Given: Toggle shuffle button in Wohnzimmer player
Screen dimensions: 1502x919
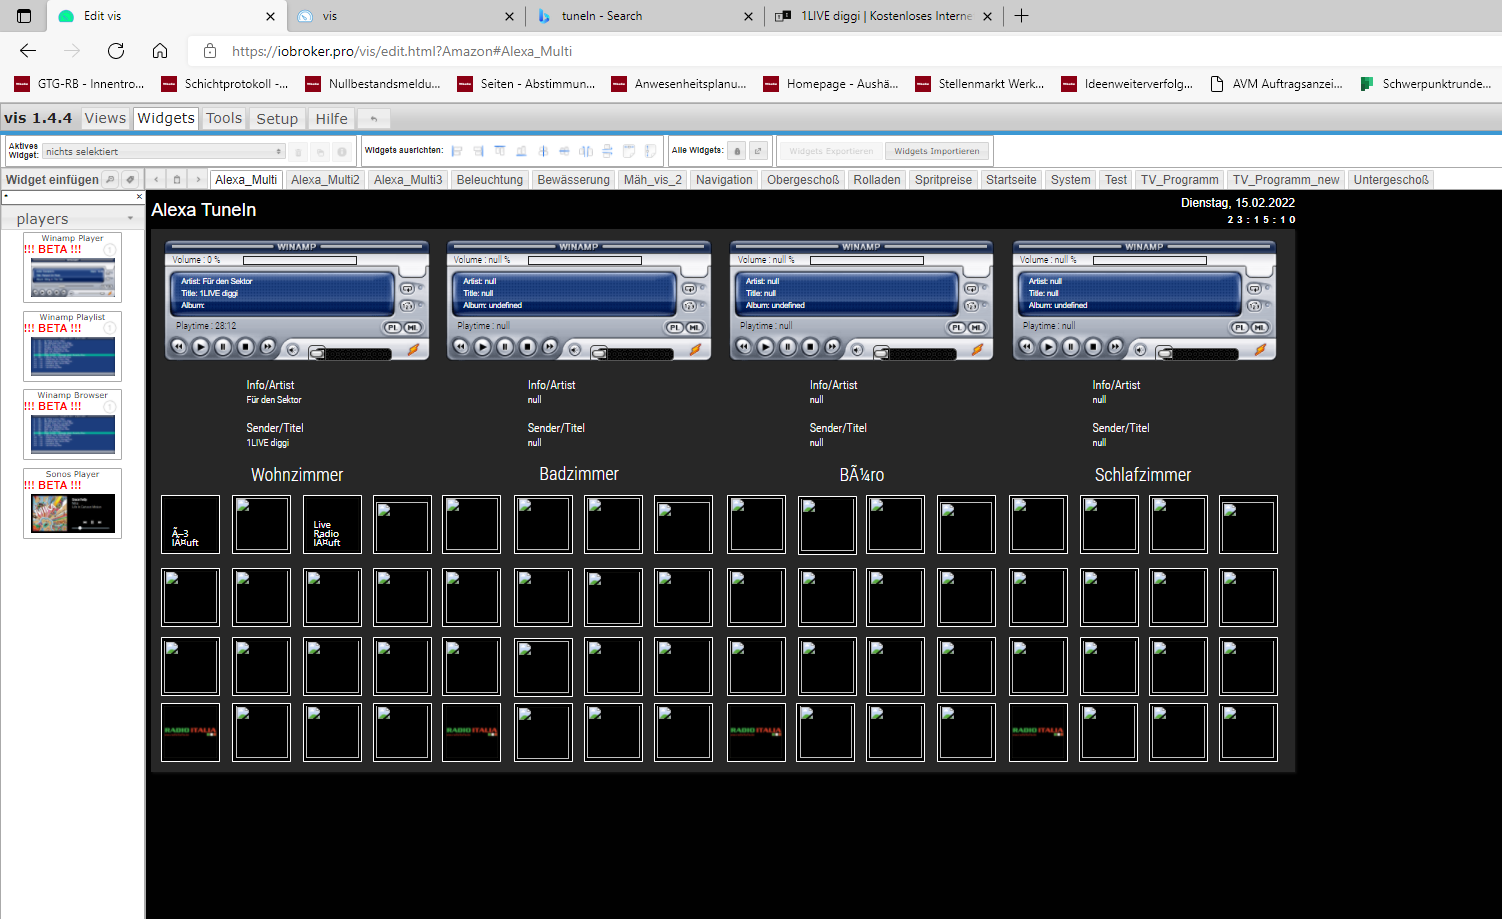Looking at the screenshot, I should pyautogui.click(x=407, y=306).
